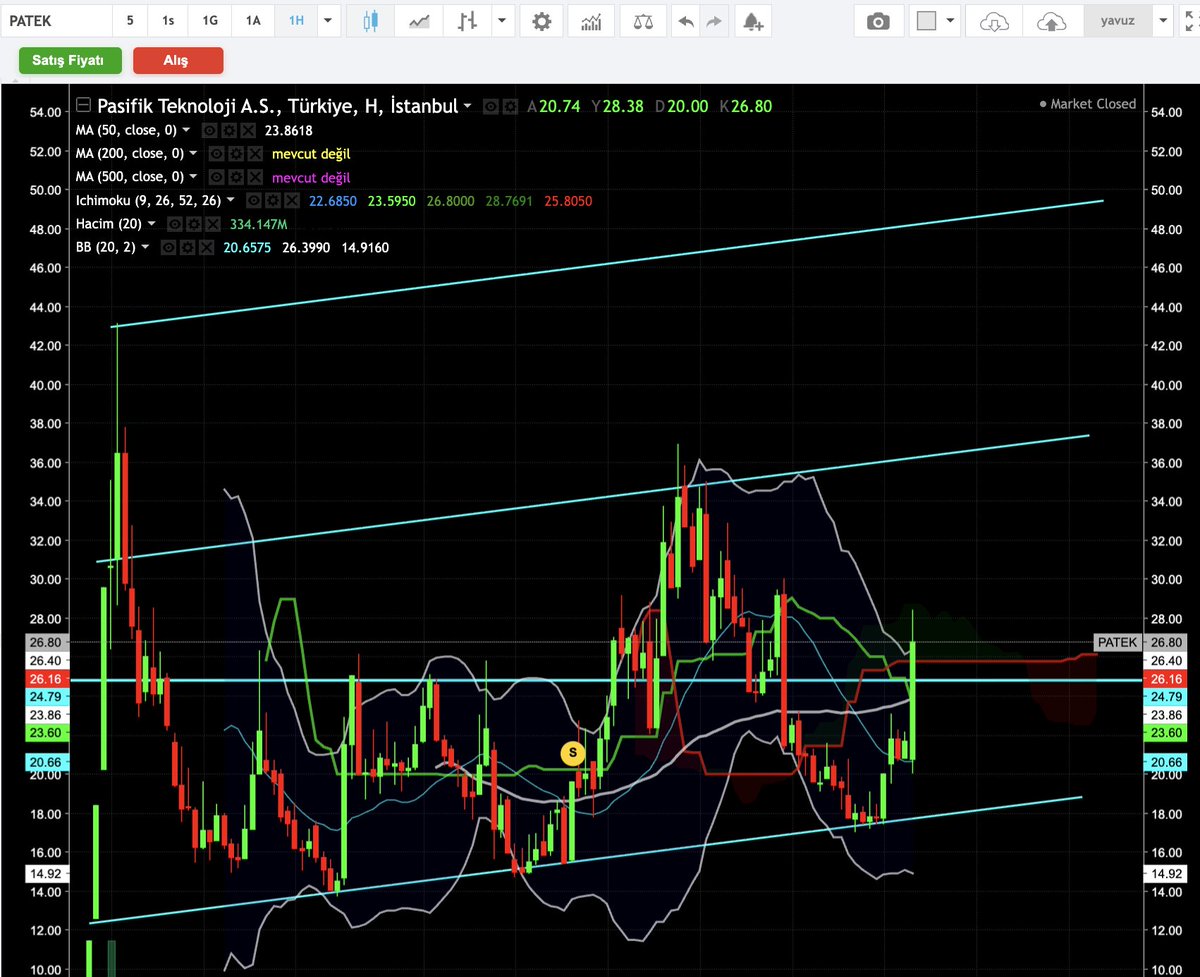The height and width of the screenshot is (977, 1200).
Task: Click the yavuz username button
Action: point(1117,21)
